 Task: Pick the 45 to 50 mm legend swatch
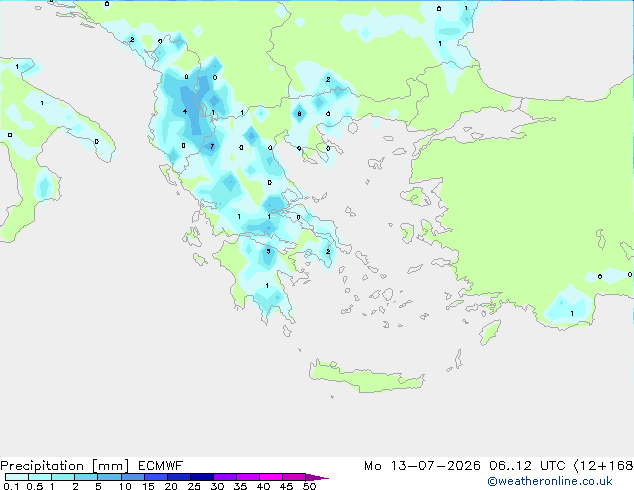click(294, 477)
